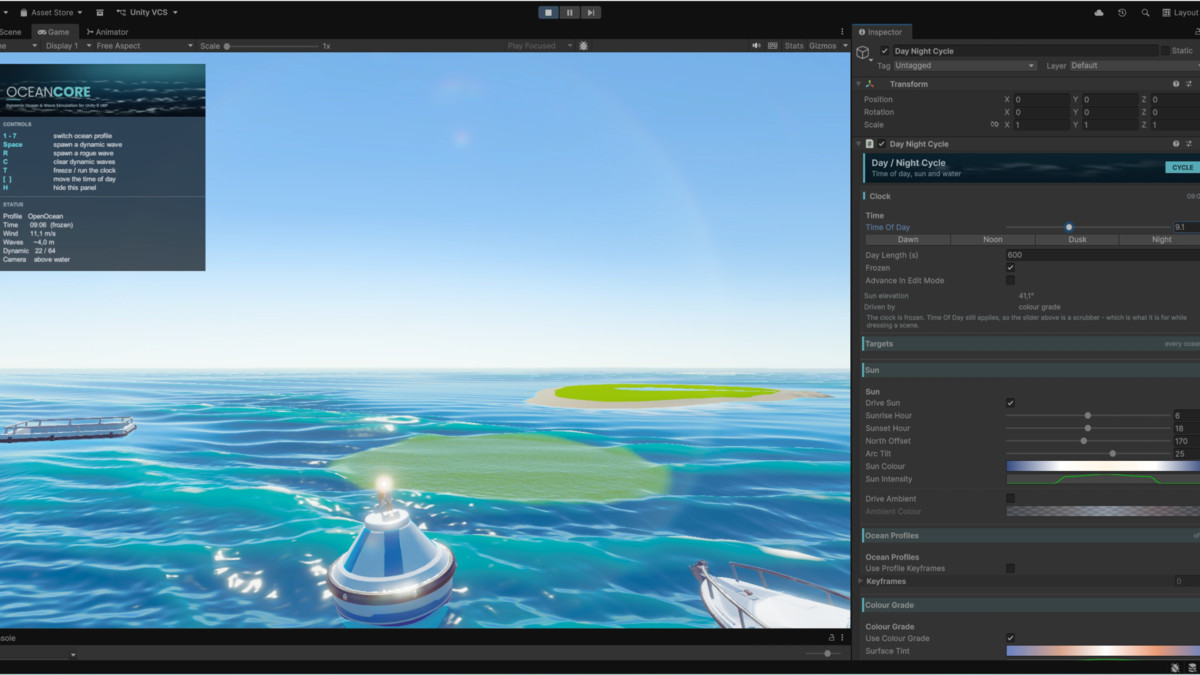This screenshot has height=675, width=1200.
Task: Open the Unity VCS menu
Action: [147, 12]
